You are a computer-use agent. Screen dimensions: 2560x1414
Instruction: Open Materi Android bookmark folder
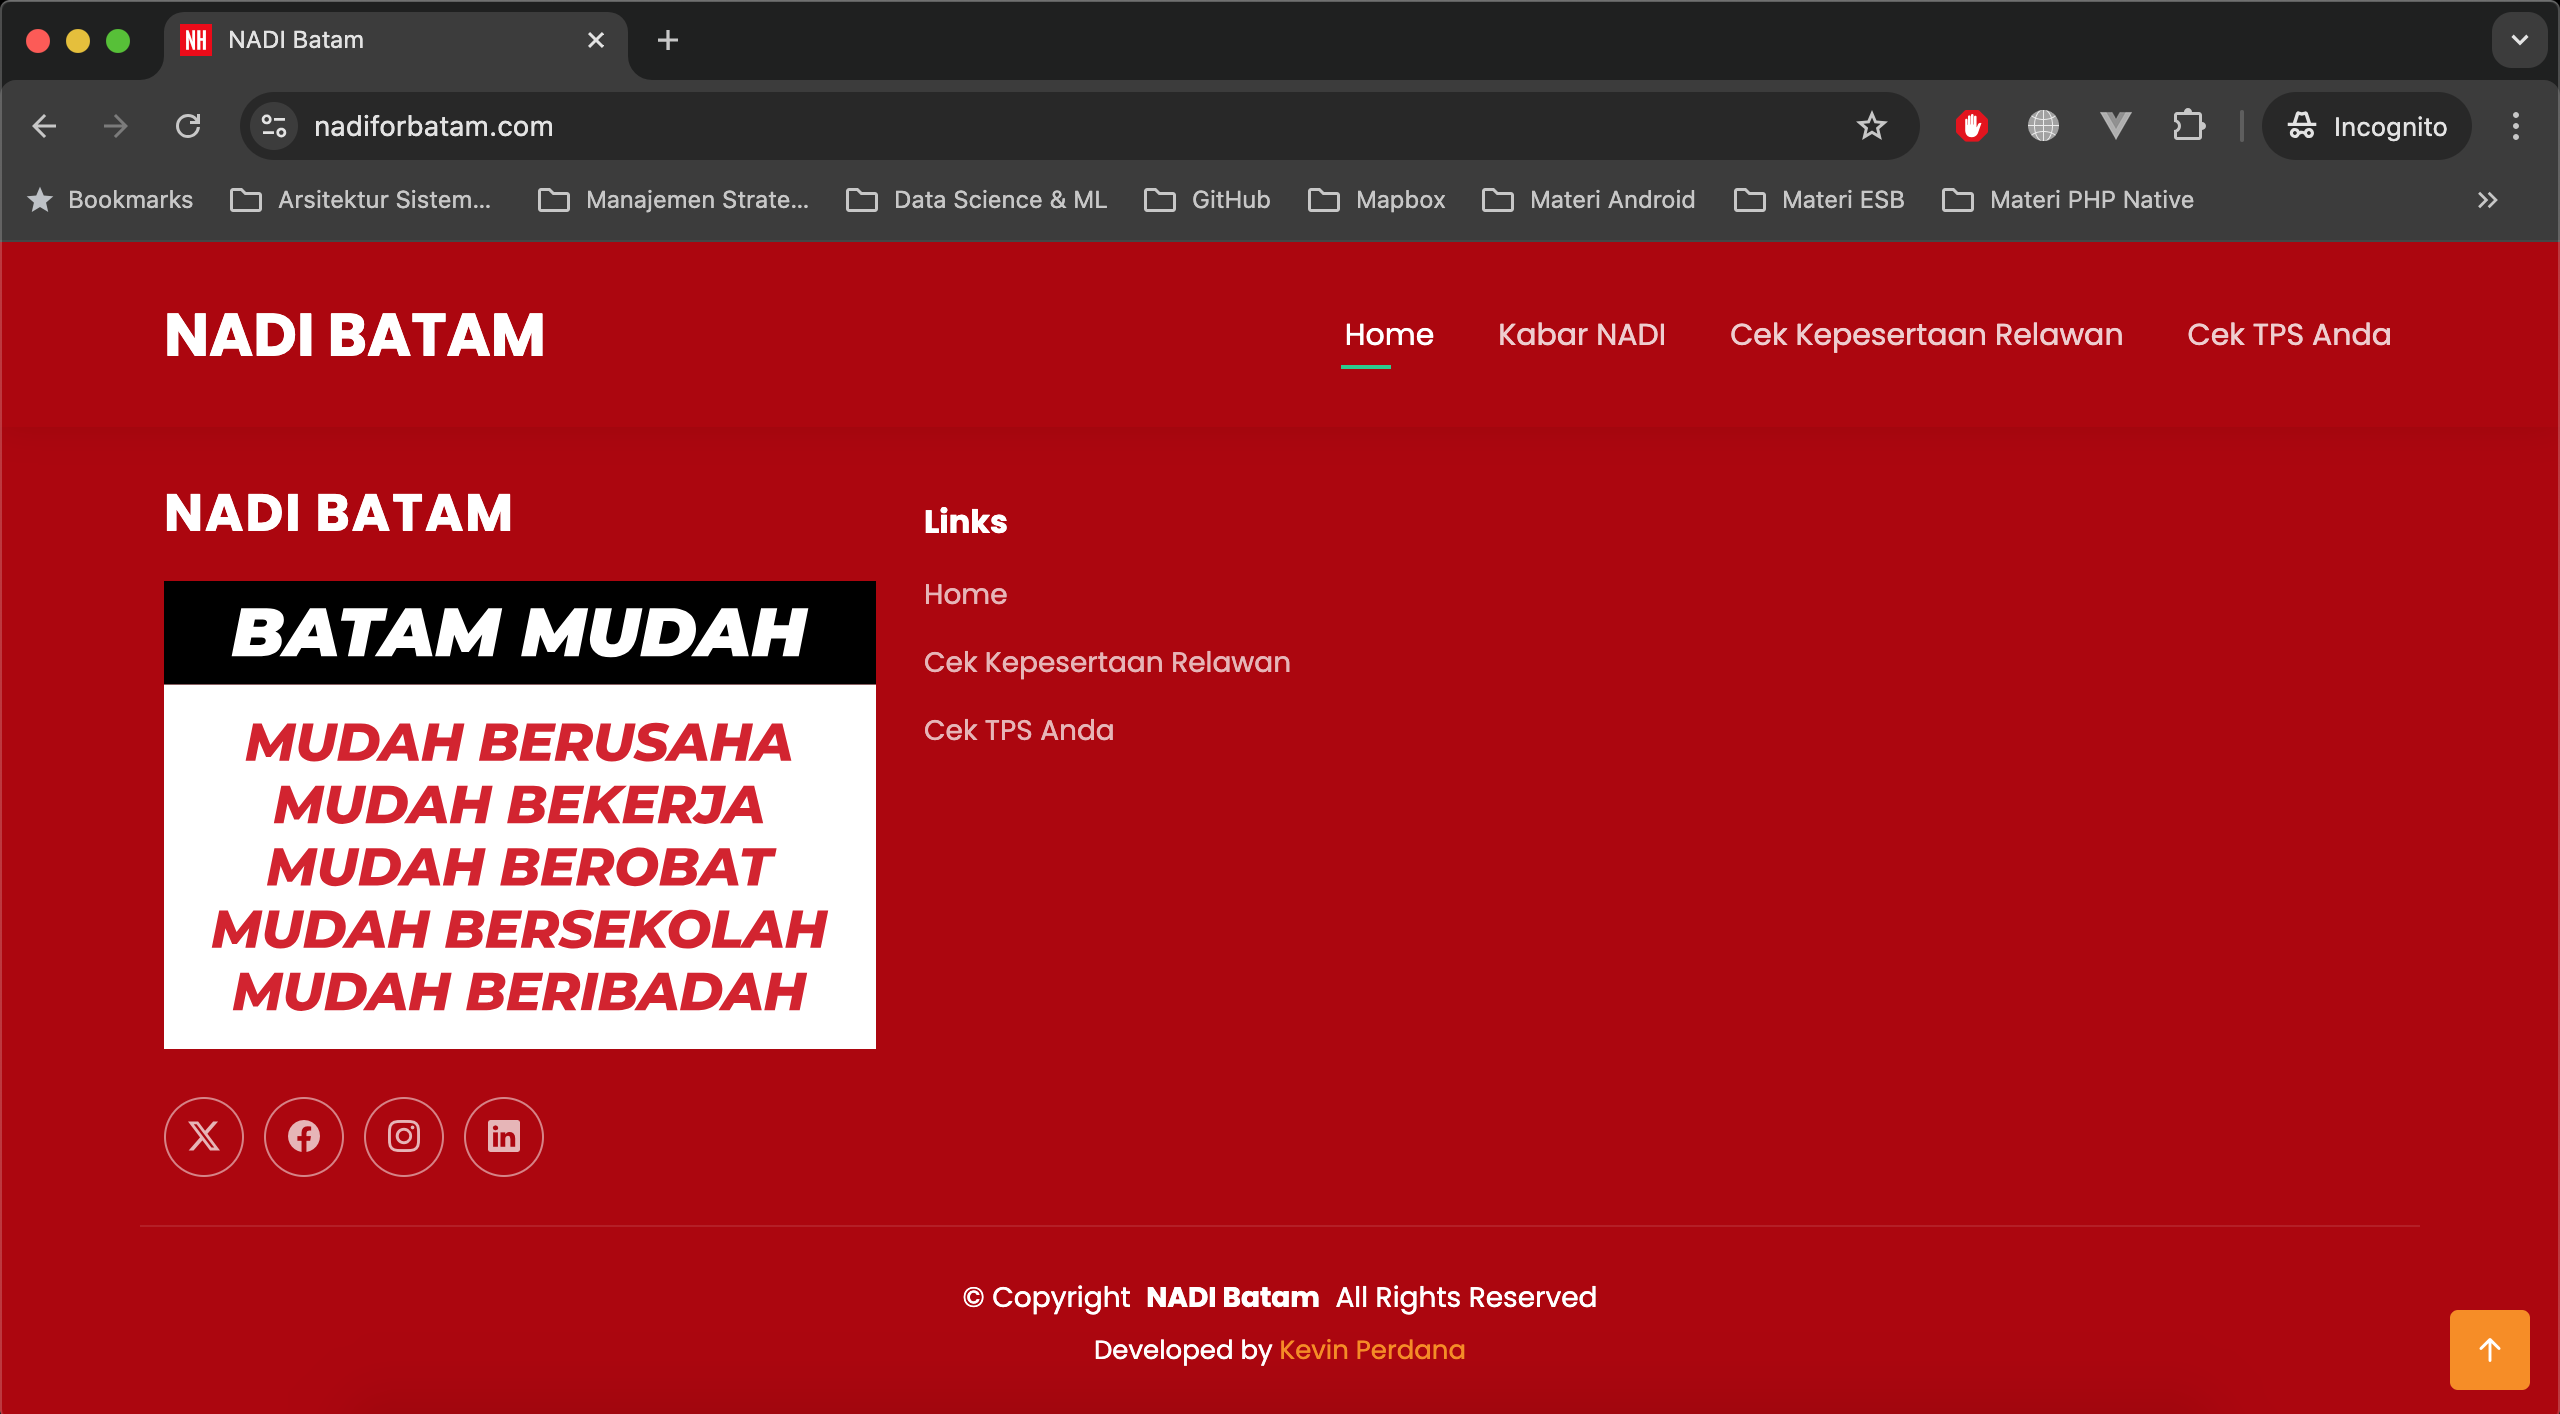pos(1589,200)
